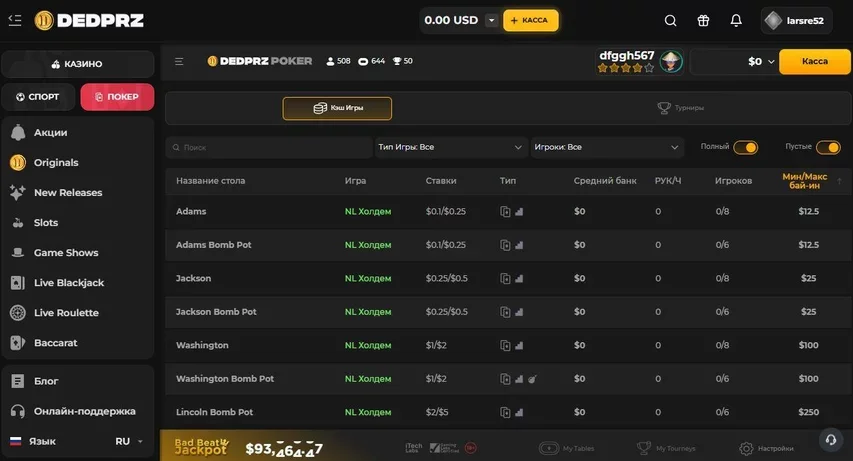Expand the Тип Игры: Все dropdown
Screen dimensions: 853x461
coord(450,147)
